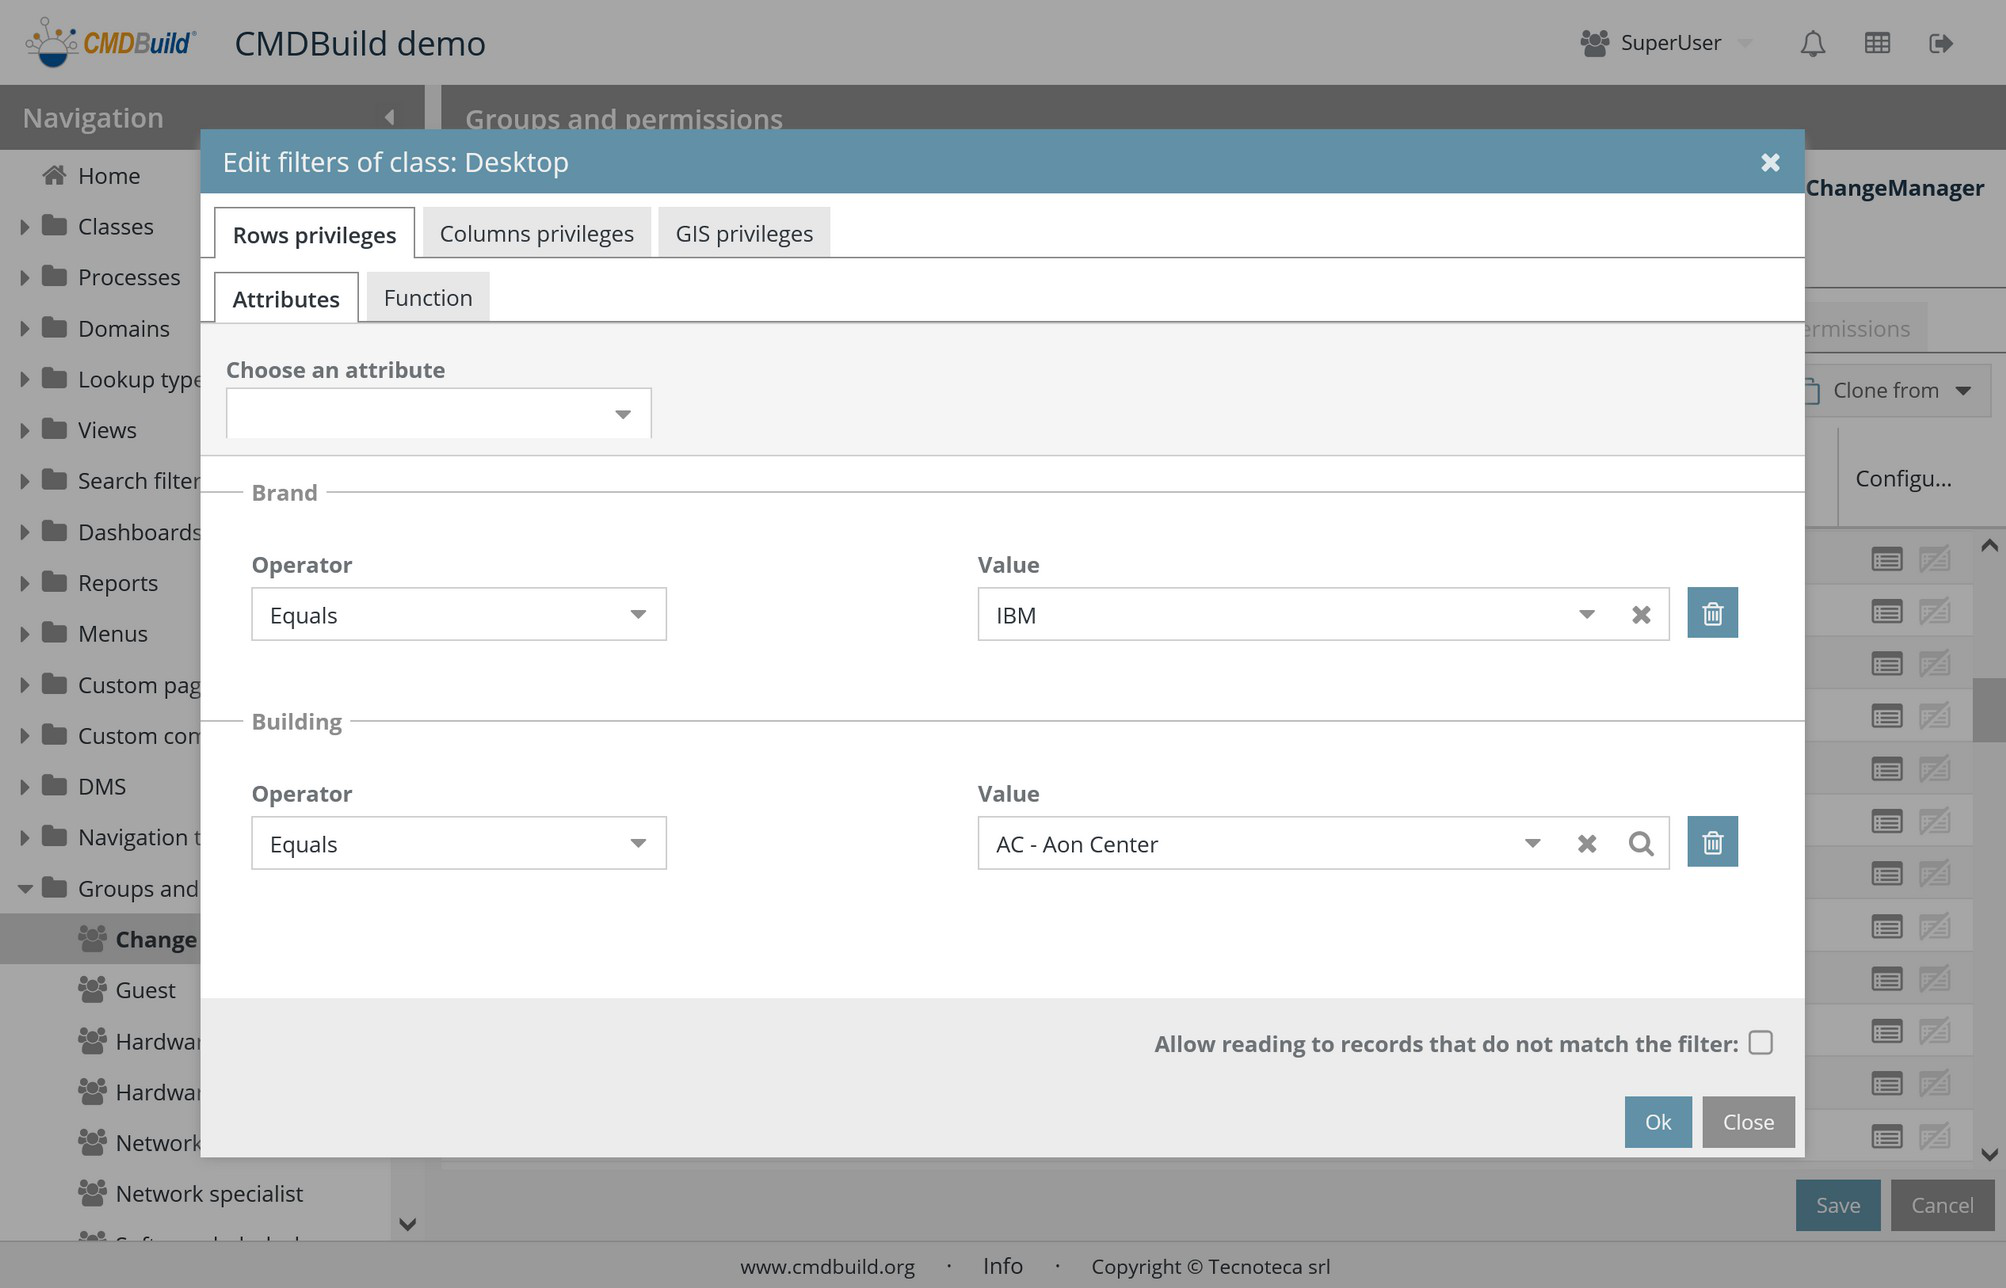Click the Close button in dialog
2006x1288 pixels.
click(1747, 1122)
